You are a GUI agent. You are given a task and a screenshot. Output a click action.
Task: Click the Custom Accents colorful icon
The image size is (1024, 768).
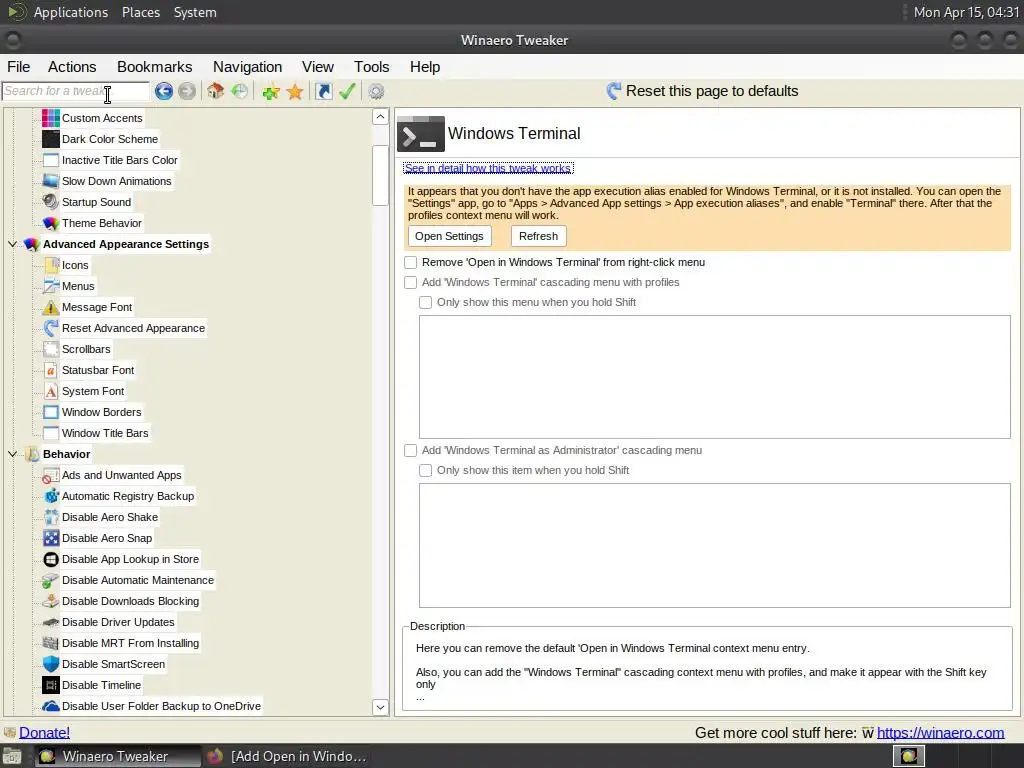coord(51,118)
